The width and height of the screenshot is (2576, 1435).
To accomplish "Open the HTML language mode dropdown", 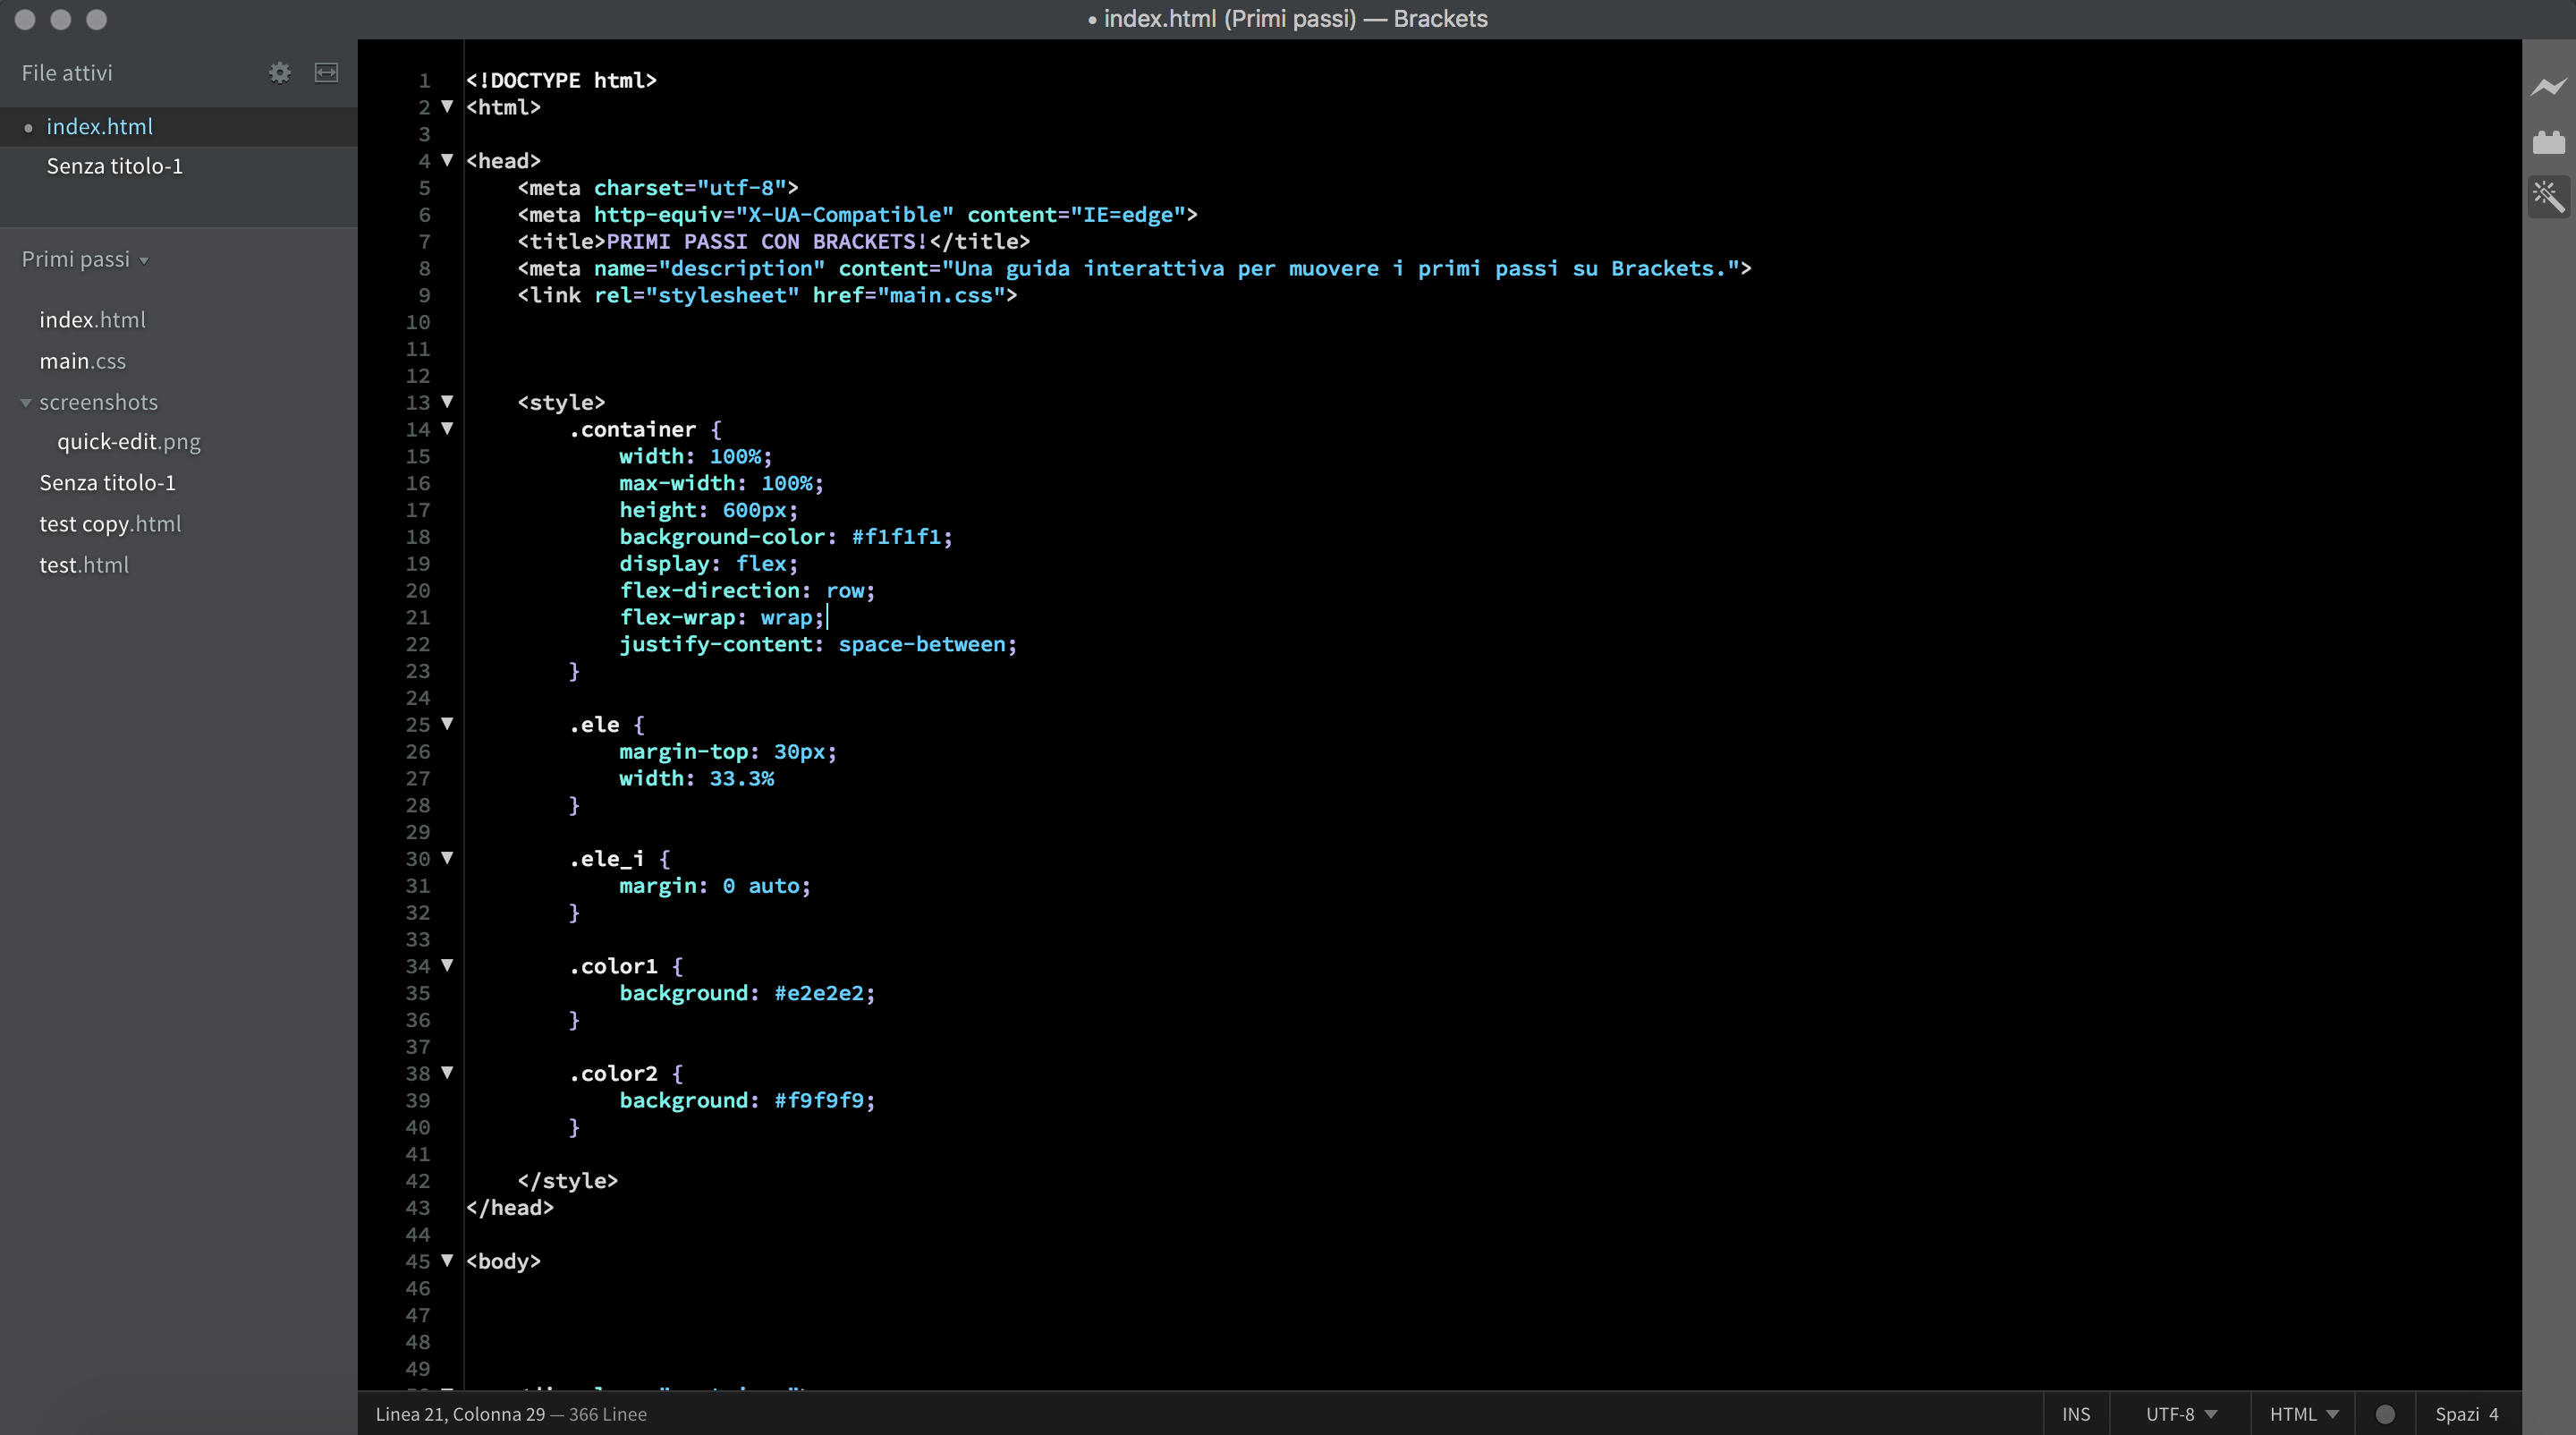I will pos(2303,1414).
